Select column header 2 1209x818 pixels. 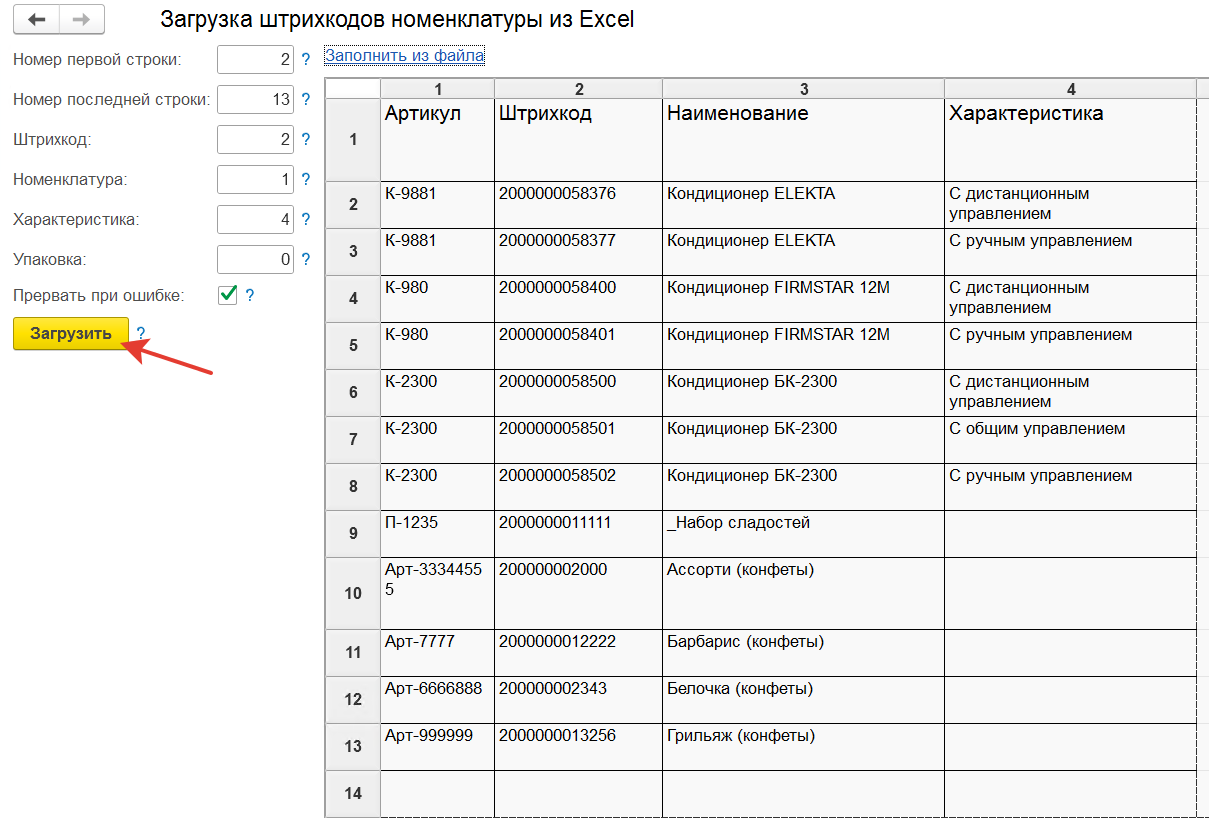pos(579,89)
